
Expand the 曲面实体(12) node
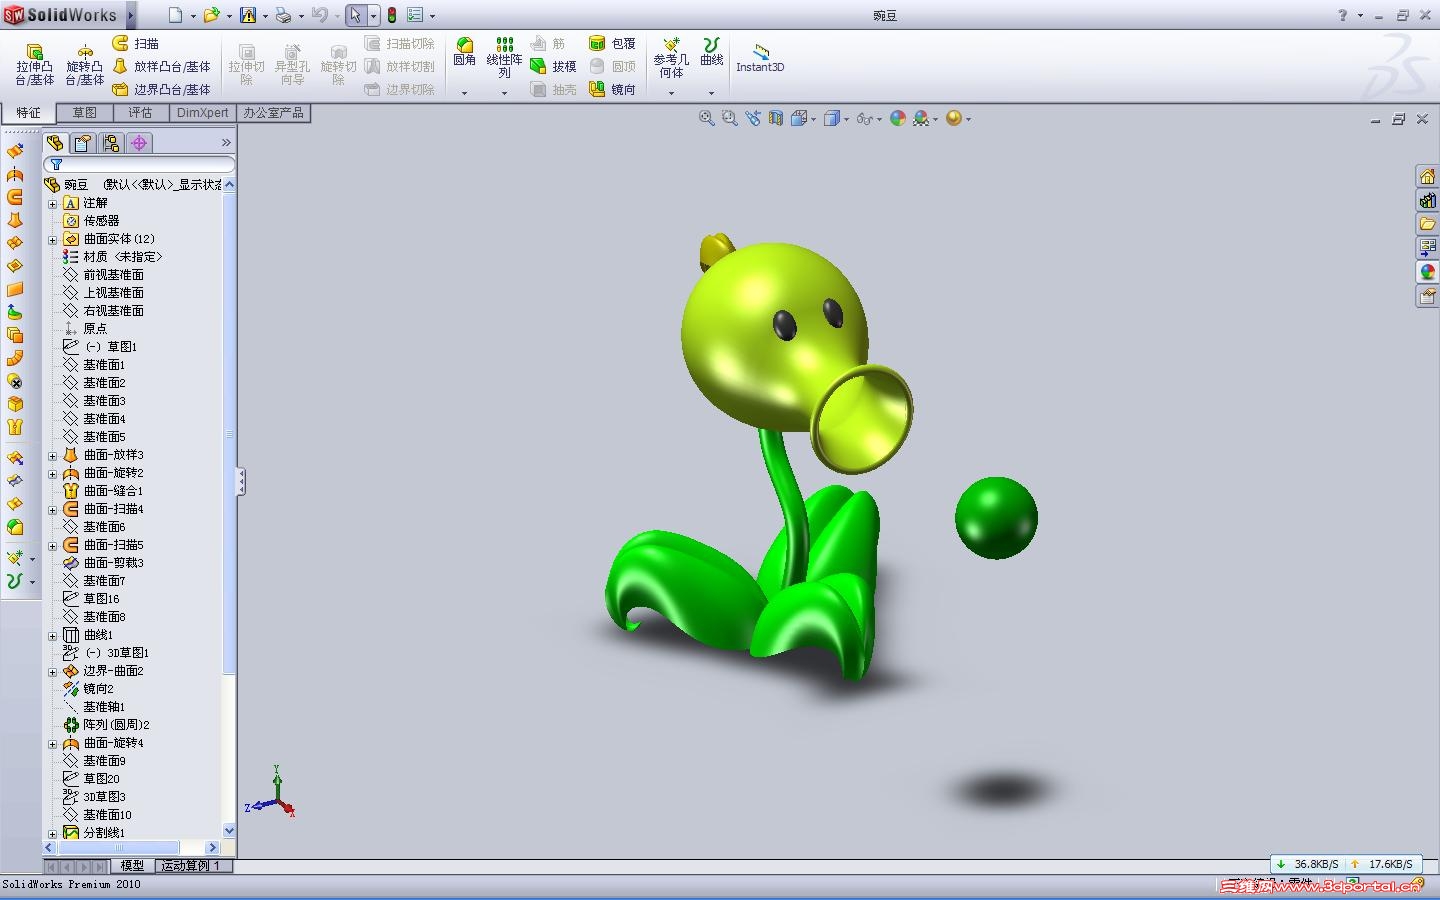click(53, 239)
